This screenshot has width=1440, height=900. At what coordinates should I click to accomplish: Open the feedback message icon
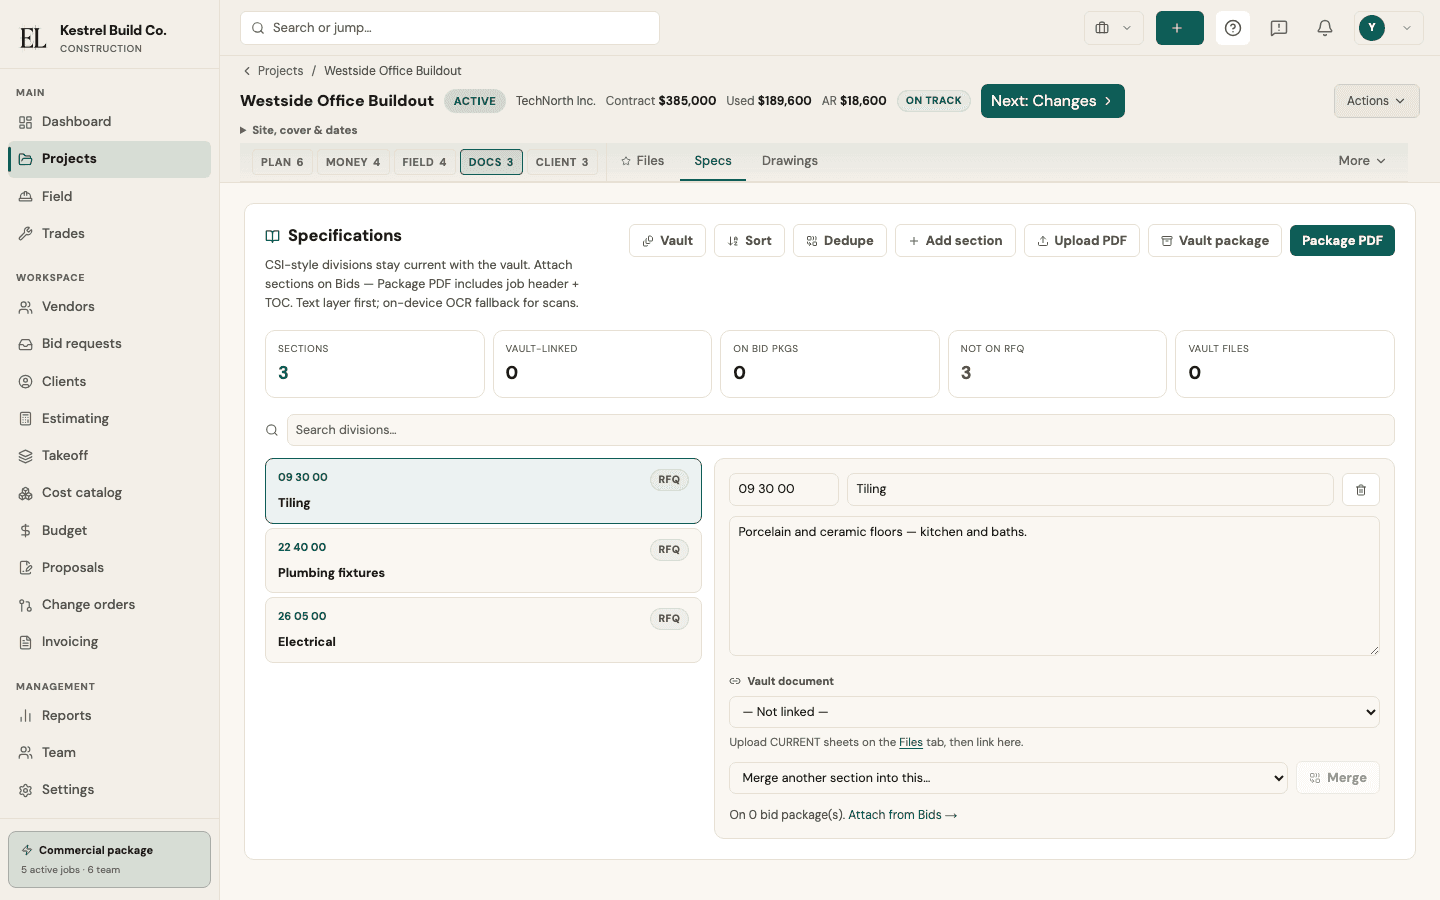pyautogui.click(x=1279, y=28)
